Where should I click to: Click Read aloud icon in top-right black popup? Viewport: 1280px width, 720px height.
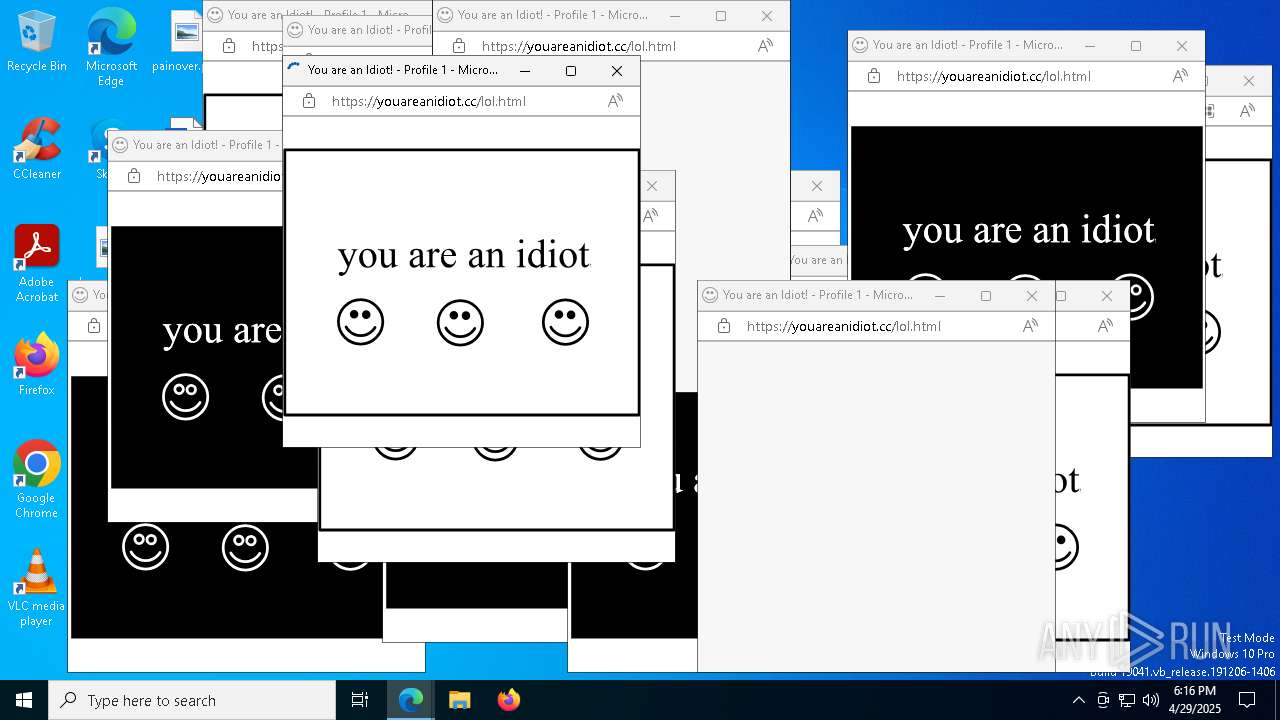tap(1180, 76)
